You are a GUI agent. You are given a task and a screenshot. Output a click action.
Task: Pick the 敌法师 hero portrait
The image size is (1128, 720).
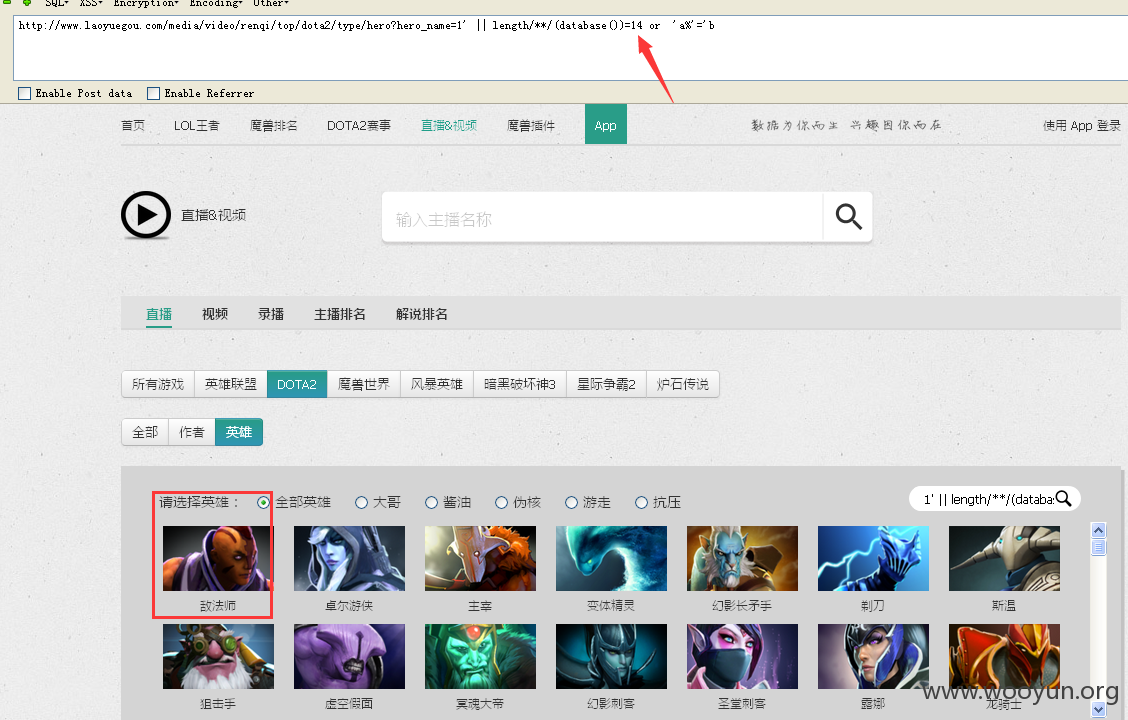click(218, 558)
